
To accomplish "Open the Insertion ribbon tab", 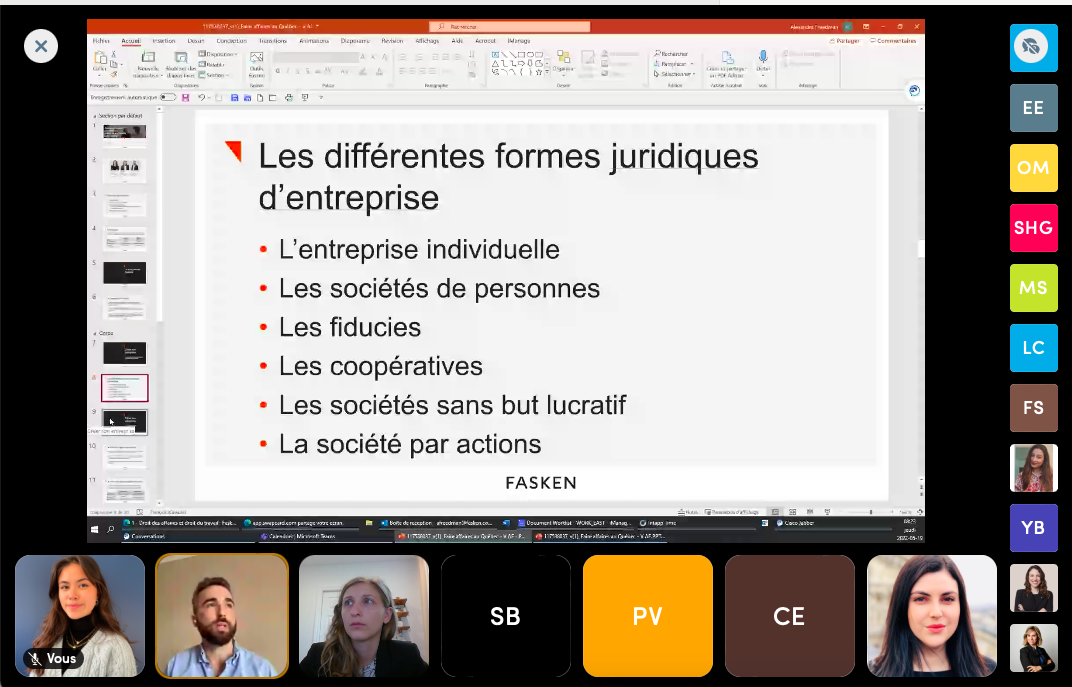I will pos(163,41).
